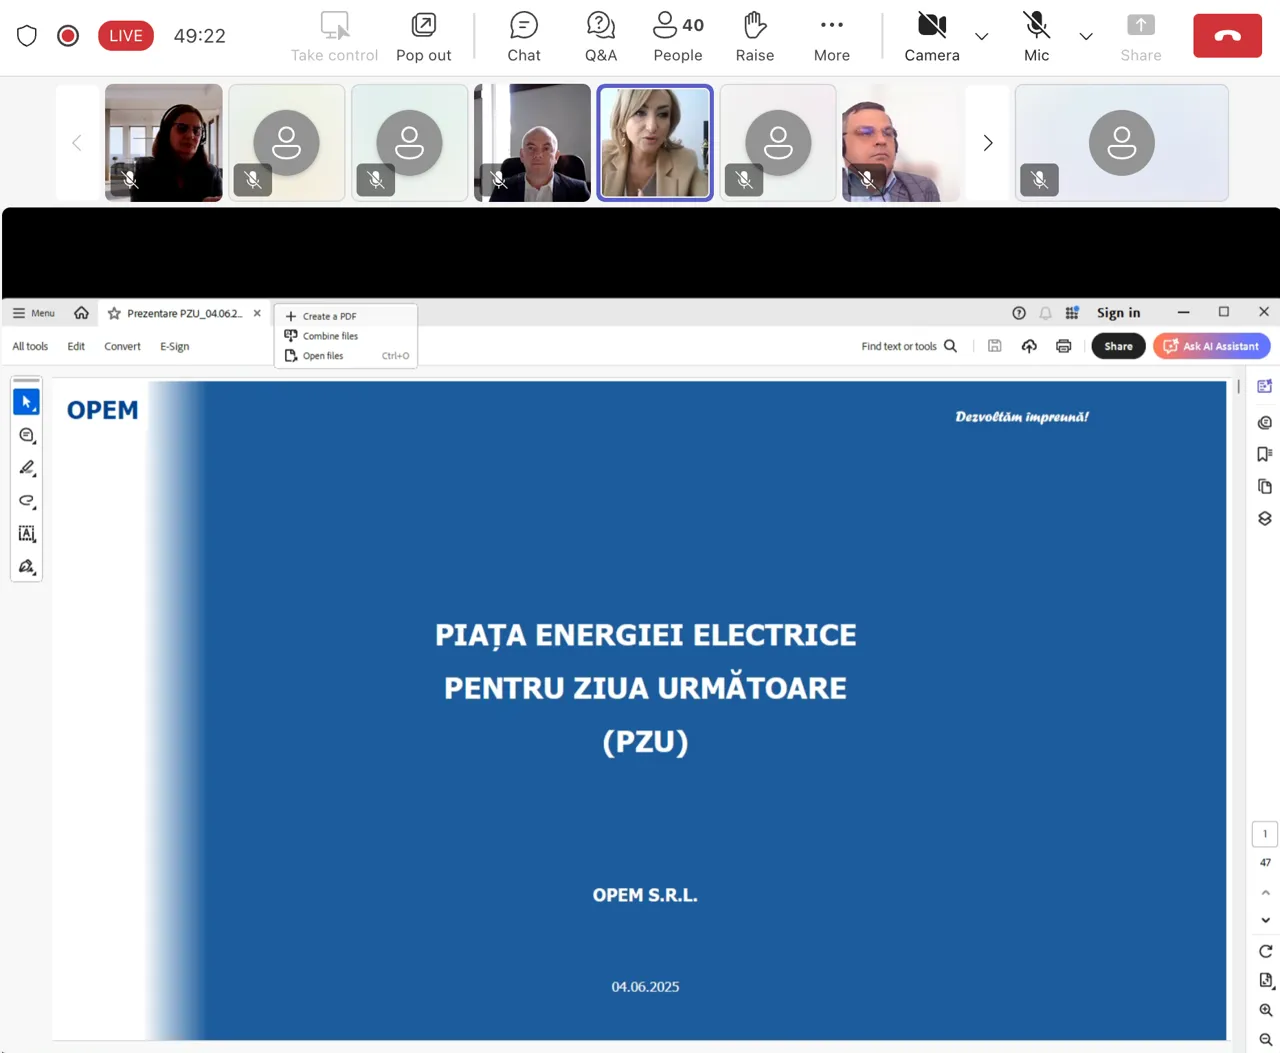
Task: Open the Chat panel
Action: click(524, 37)
